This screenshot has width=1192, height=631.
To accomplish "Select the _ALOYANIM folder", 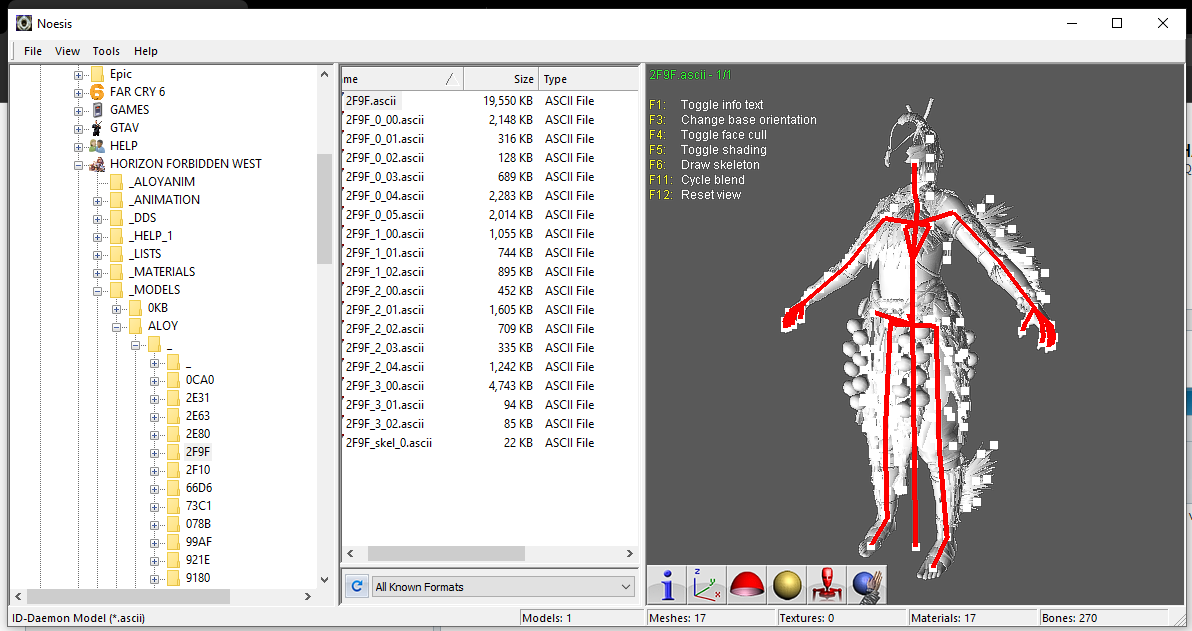I will tap(162, 182).
